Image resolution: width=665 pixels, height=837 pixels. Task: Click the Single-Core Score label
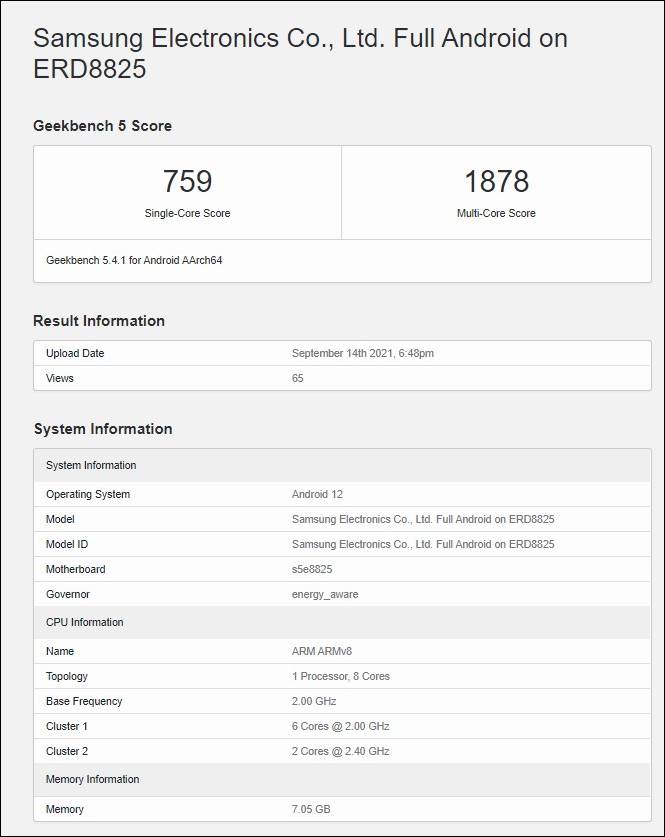coord(187,213)
